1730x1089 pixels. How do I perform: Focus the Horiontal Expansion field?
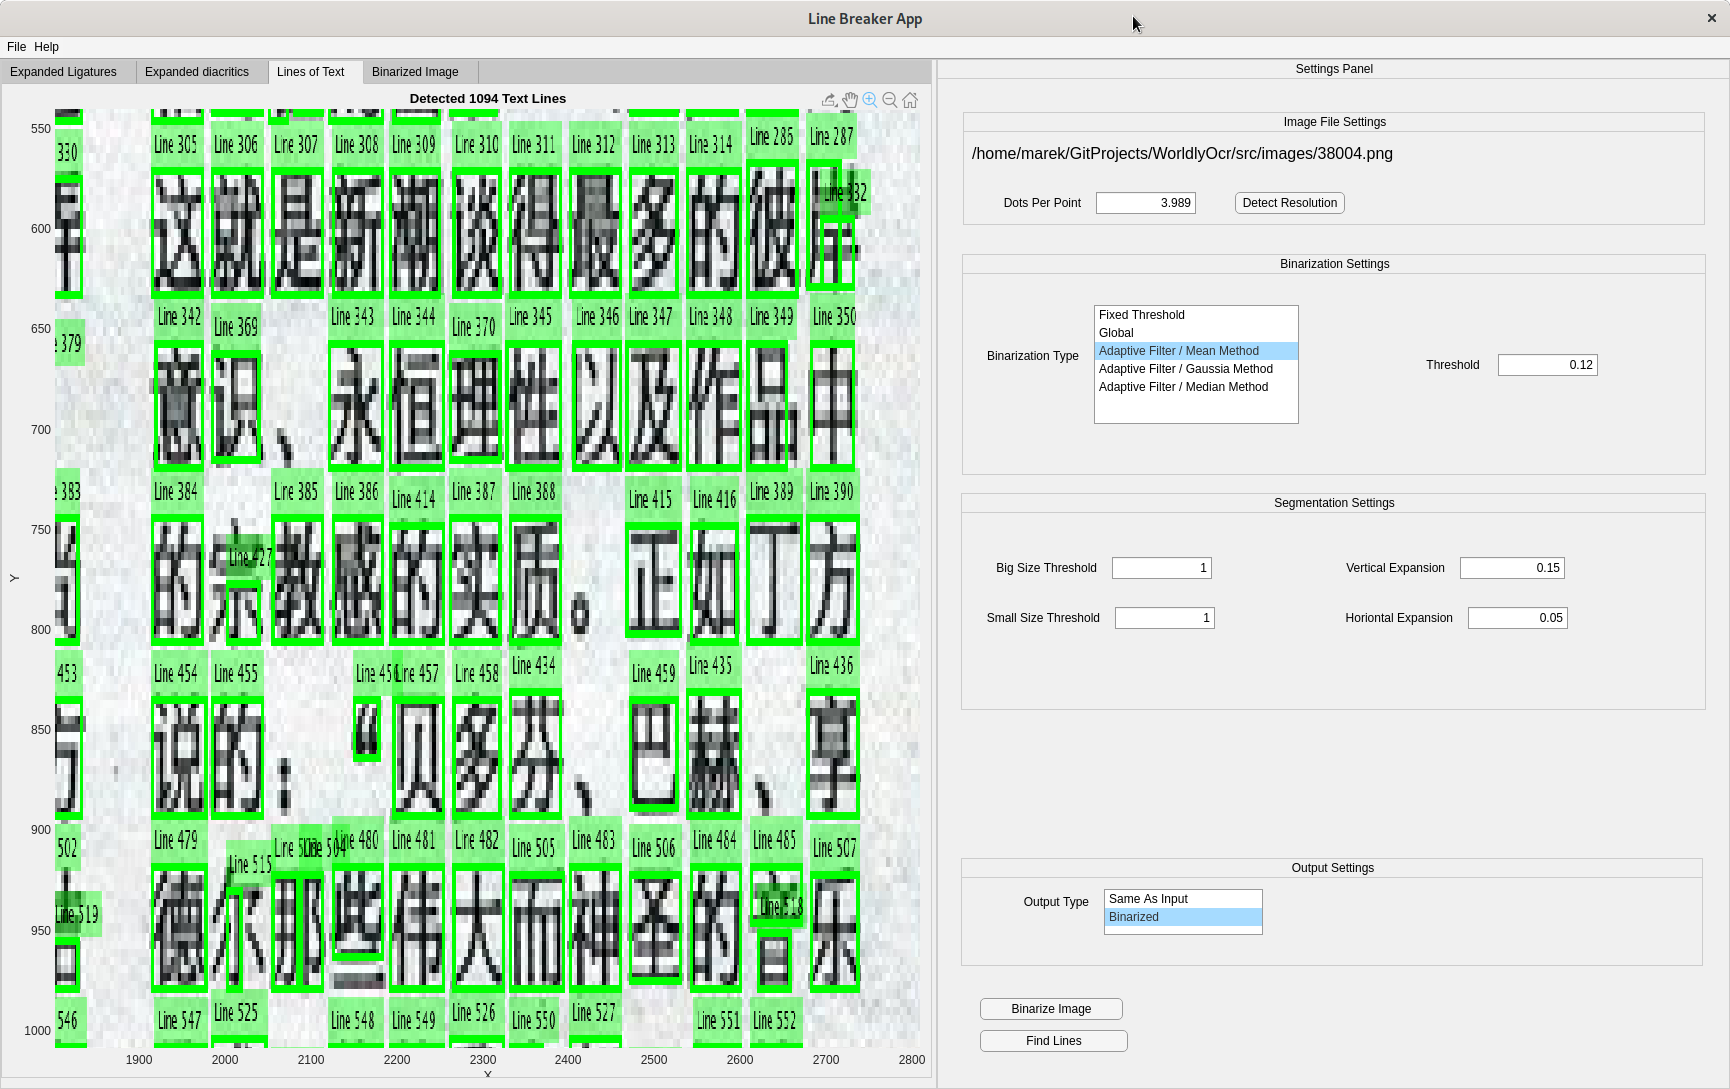(x=1518, y=618)
